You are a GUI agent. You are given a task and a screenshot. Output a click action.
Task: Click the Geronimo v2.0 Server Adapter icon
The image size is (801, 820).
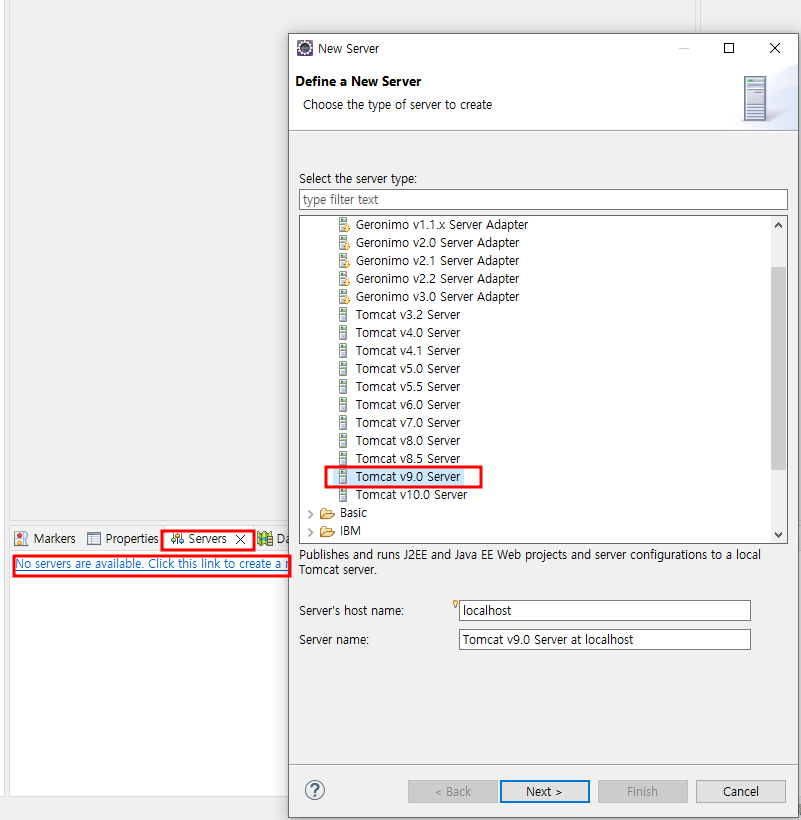(344, 243)
